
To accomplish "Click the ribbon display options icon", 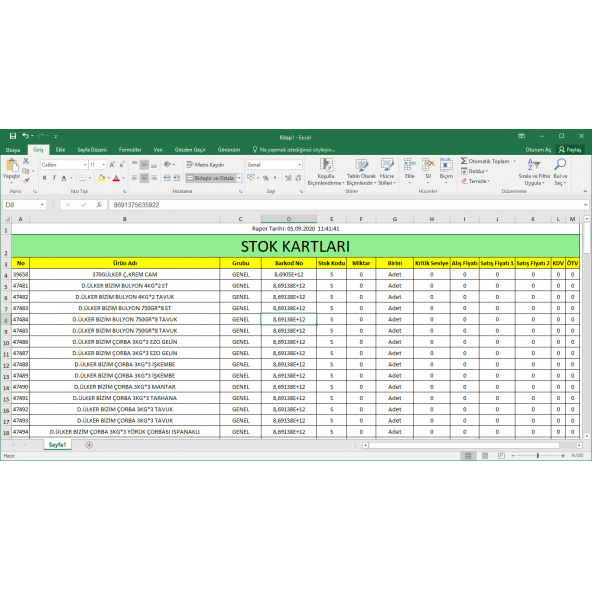I will [x=522, y=136].
